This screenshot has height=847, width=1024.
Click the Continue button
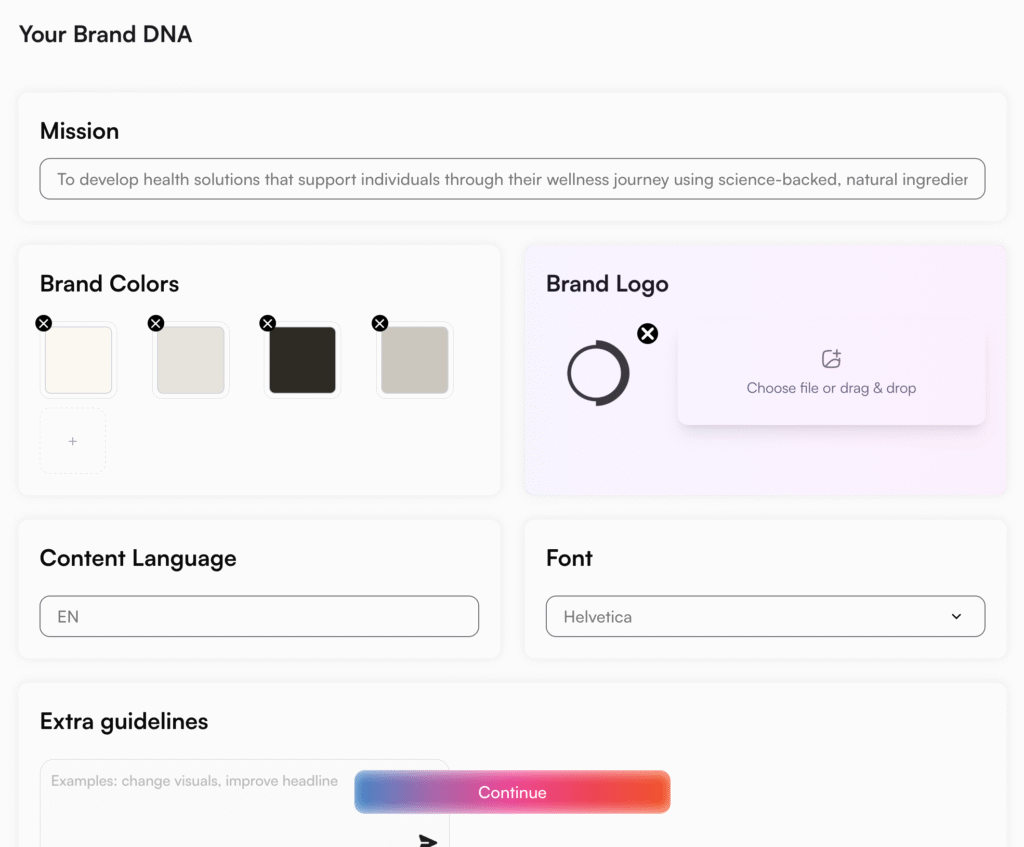pos(512,791)
